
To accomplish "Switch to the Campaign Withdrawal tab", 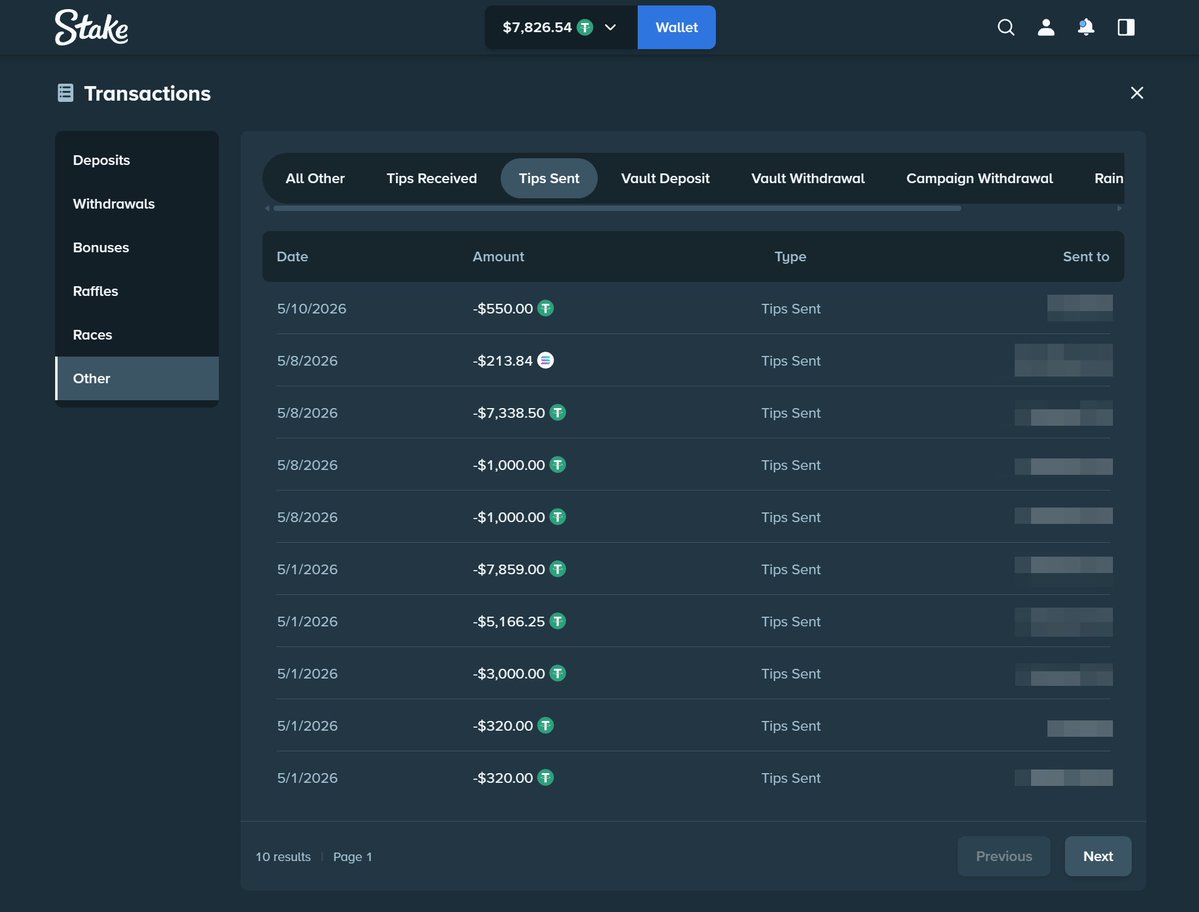I will [980, 178].
